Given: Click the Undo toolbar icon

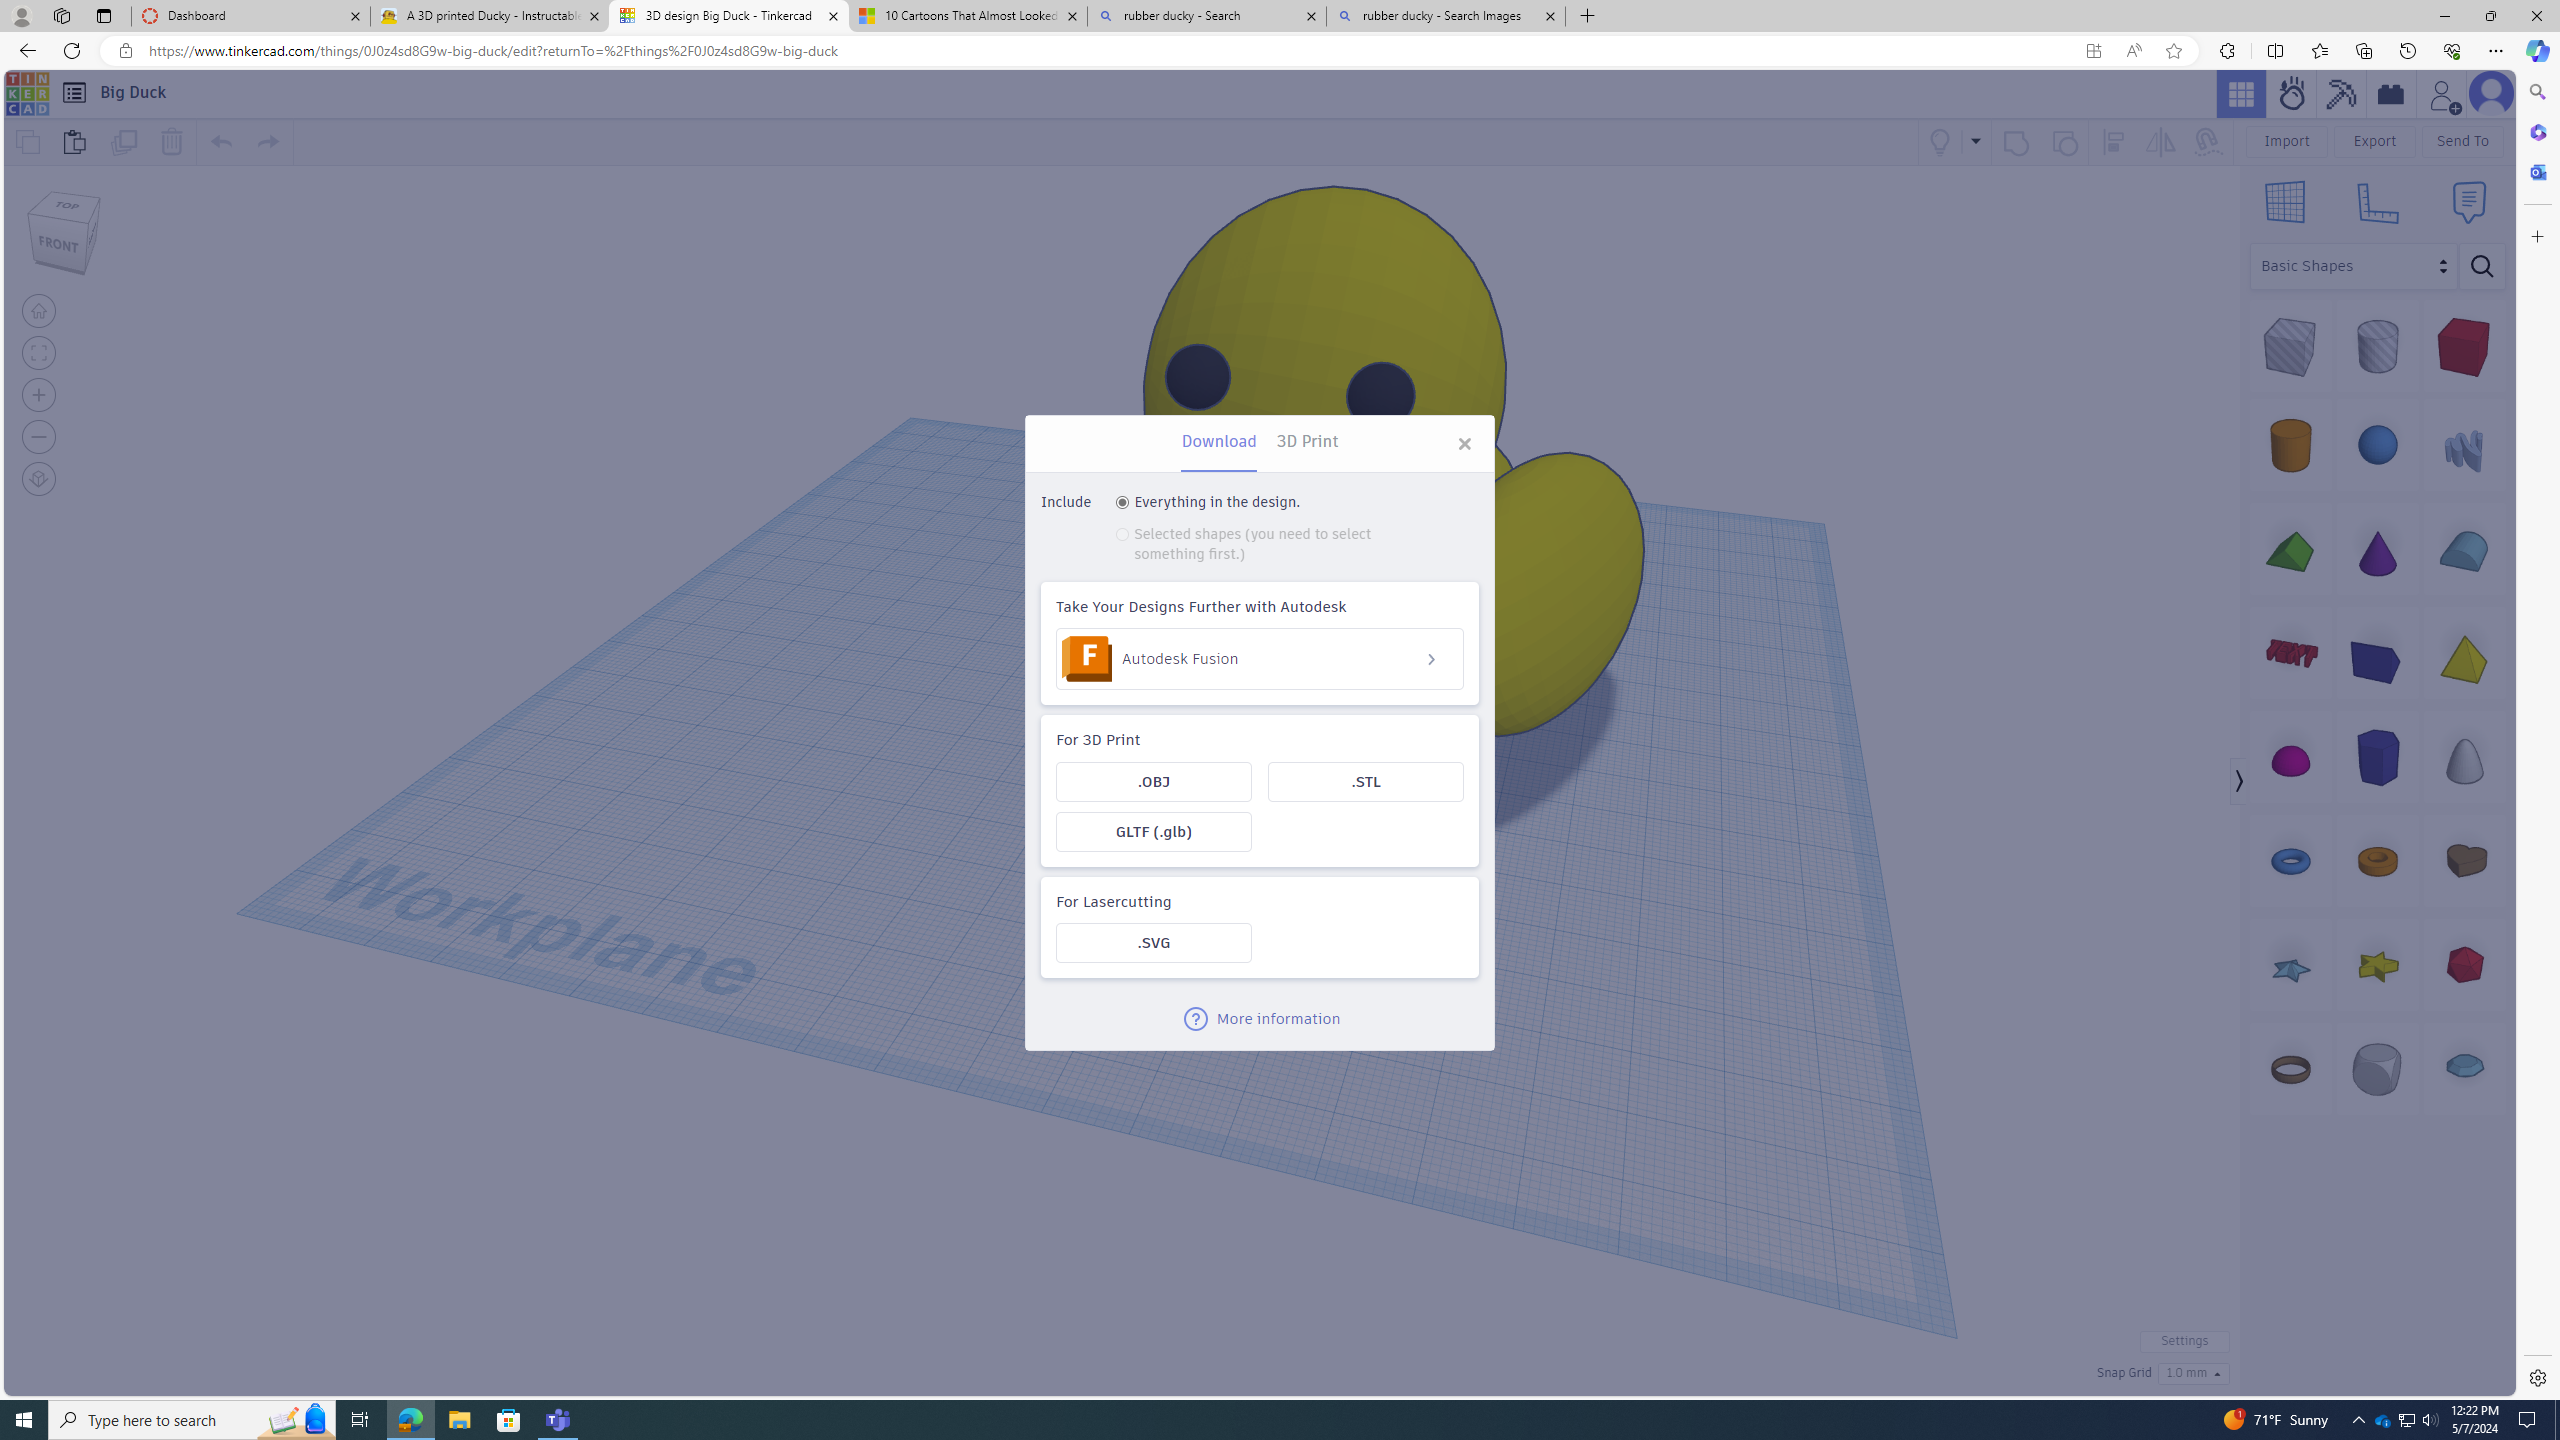Looking at the screenshot, I should pos(220,141).
